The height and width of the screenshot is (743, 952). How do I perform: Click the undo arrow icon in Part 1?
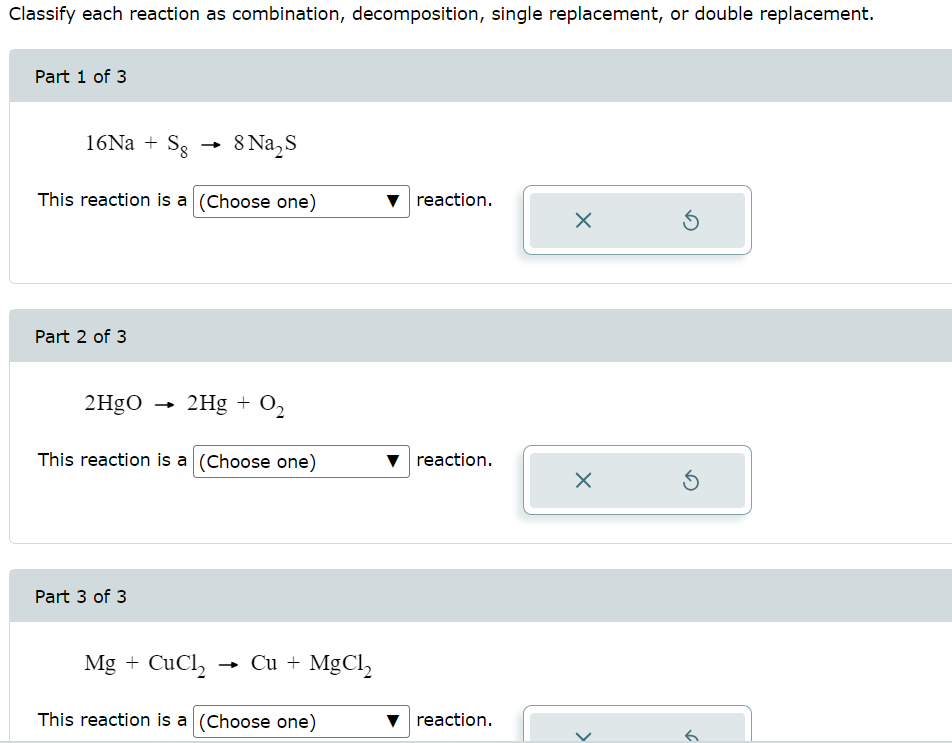pos(691,220)
